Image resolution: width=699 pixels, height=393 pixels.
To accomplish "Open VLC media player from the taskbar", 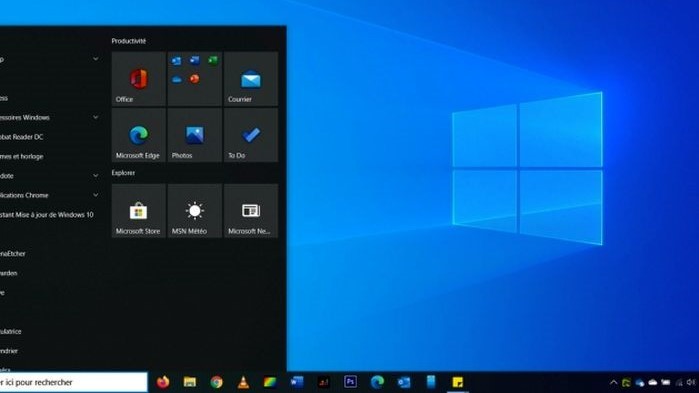I will pyautogui.click(x=243, y=382).
